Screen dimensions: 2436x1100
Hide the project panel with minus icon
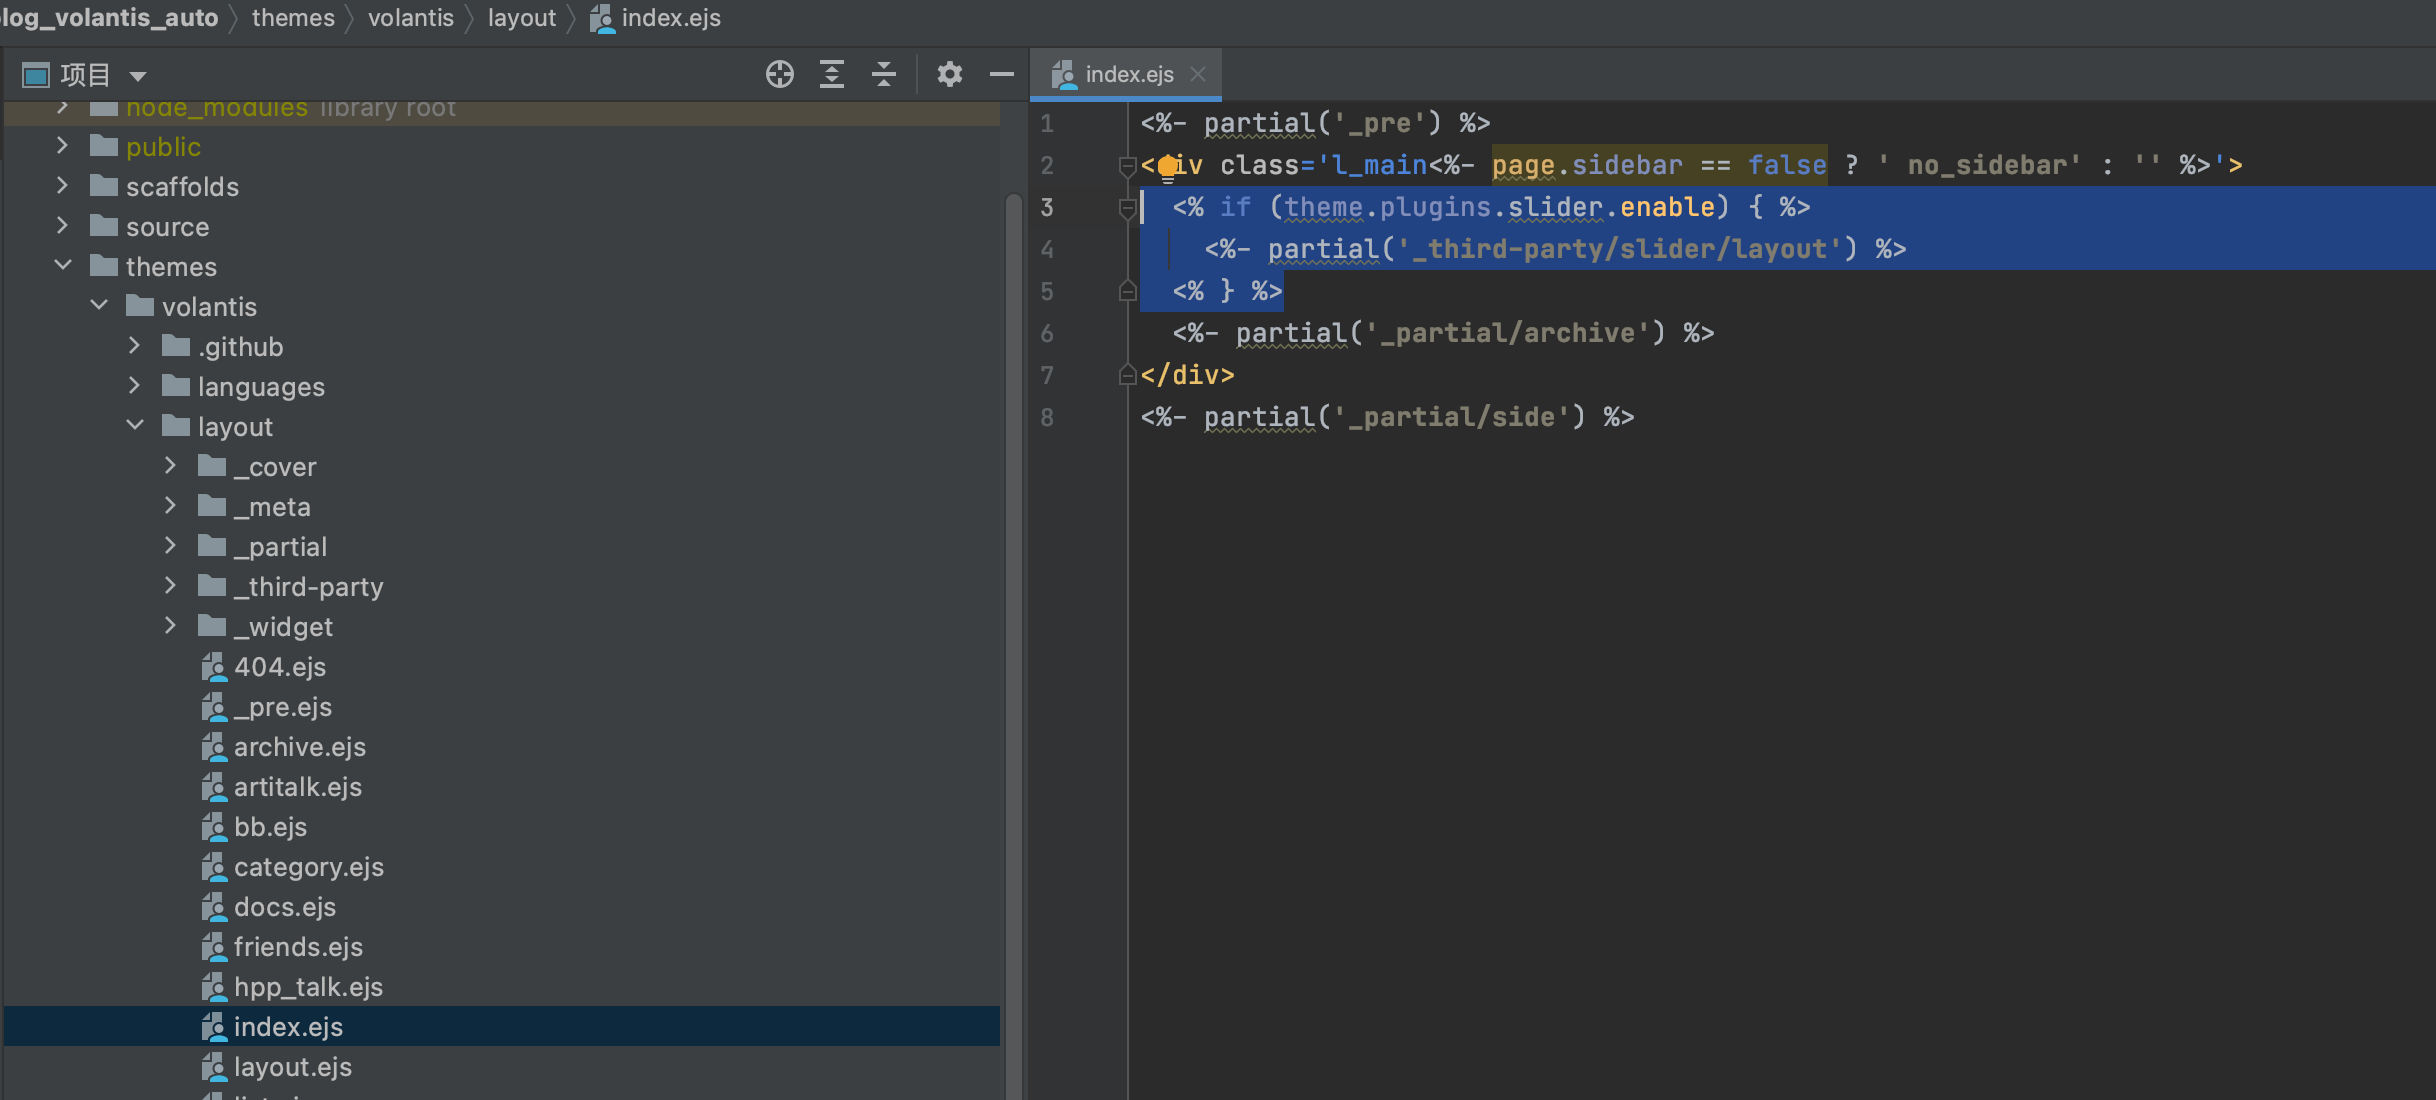click(1001, 74)
